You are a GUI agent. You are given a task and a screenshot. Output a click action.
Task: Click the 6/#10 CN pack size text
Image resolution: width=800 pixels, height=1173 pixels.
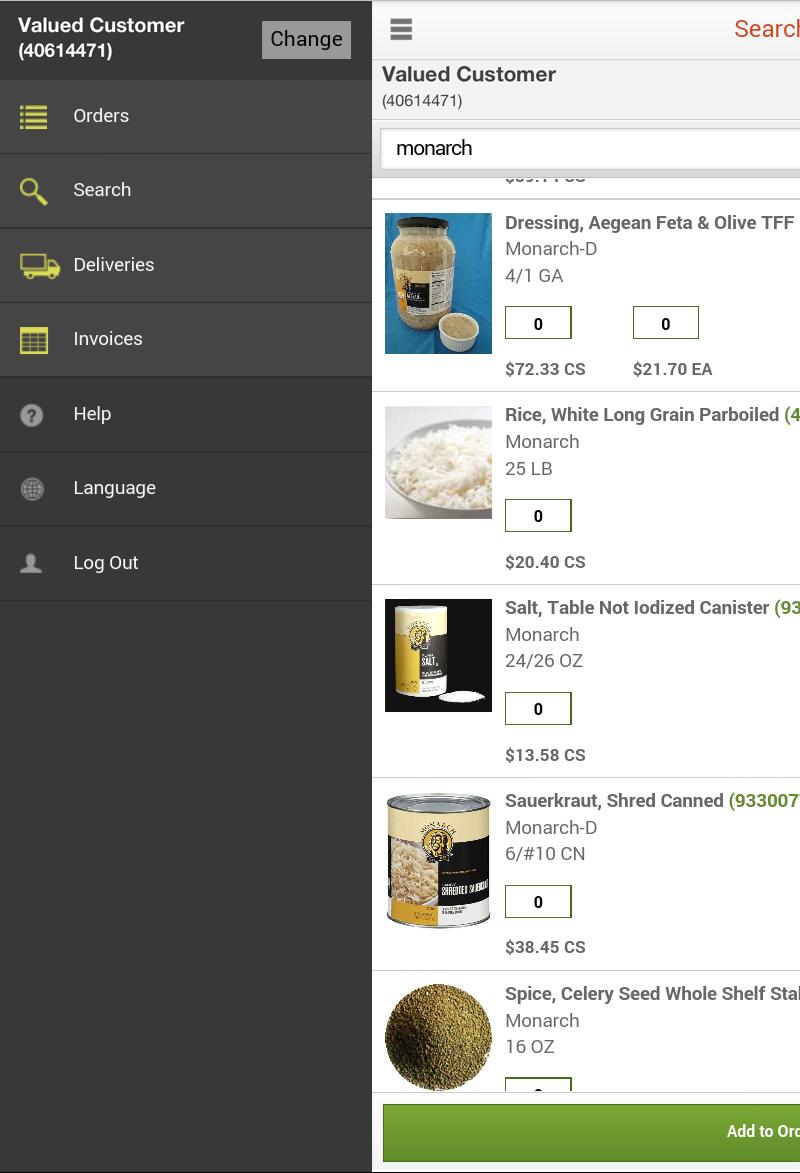(x=545, y=854)
